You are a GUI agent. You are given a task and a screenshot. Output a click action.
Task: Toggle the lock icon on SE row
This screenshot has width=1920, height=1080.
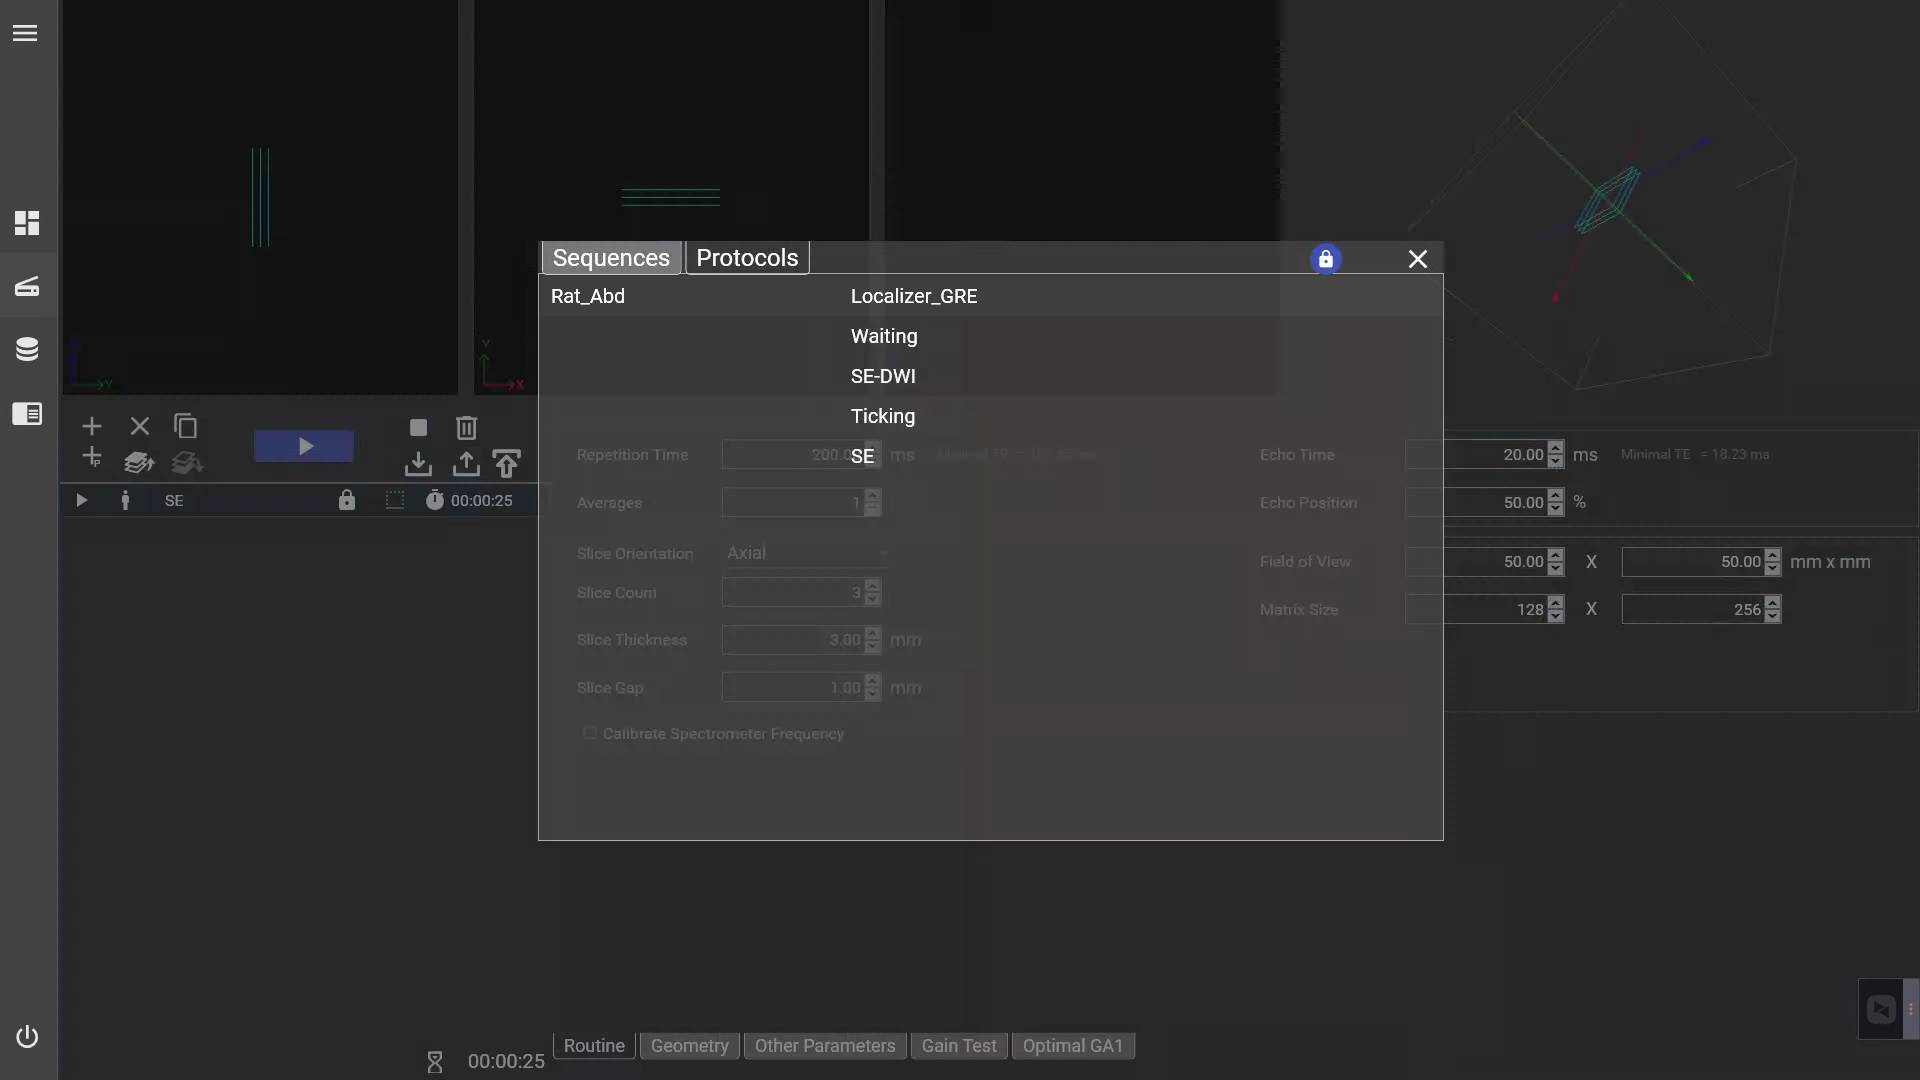pyautogui.click(x=346, y=500)
